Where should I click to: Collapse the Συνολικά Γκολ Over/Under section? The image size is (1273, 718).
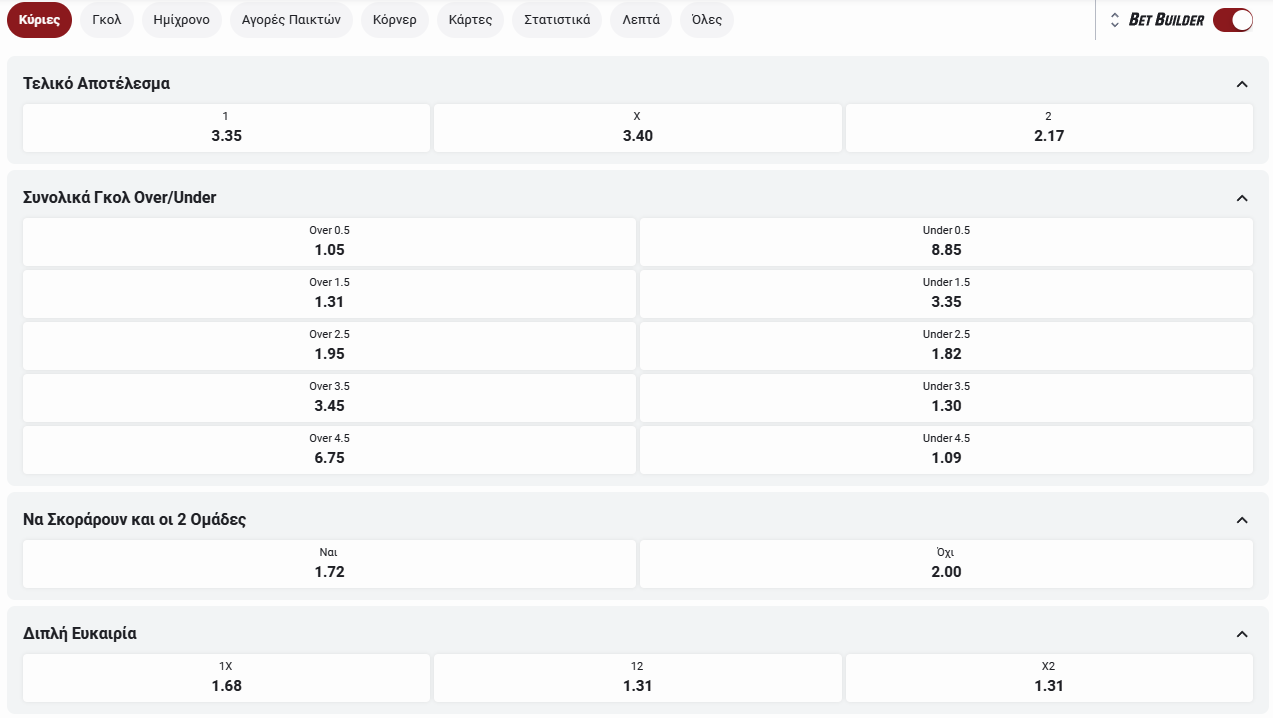(x=1242, y=198)
